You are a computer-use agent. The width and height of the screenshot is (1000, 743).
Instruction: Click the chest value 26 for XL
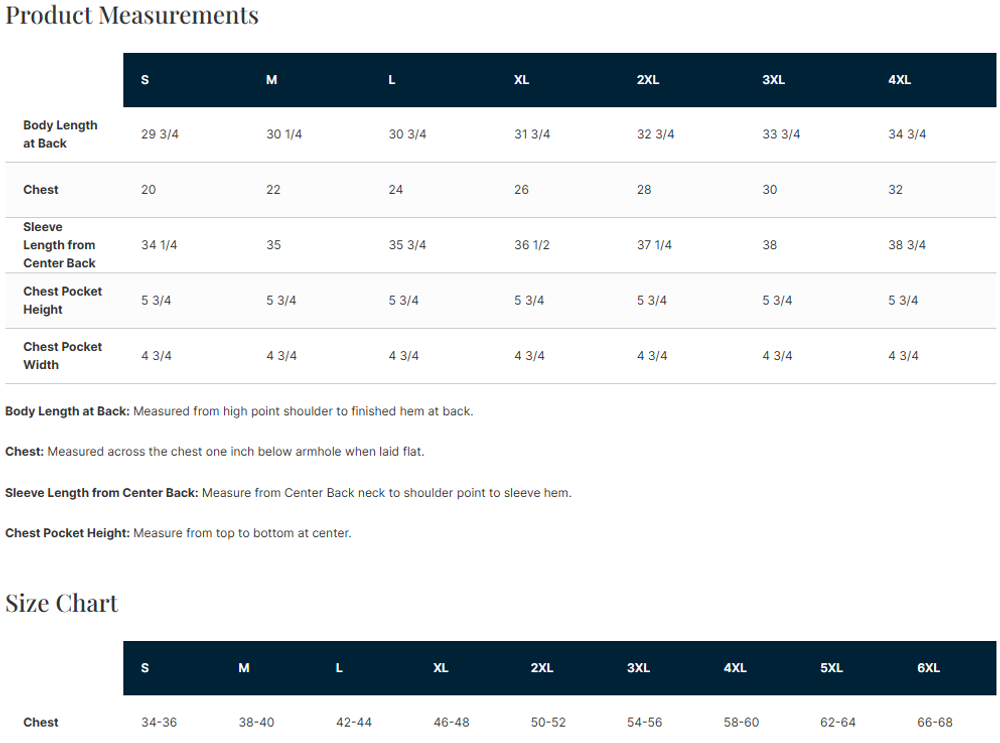521,190
